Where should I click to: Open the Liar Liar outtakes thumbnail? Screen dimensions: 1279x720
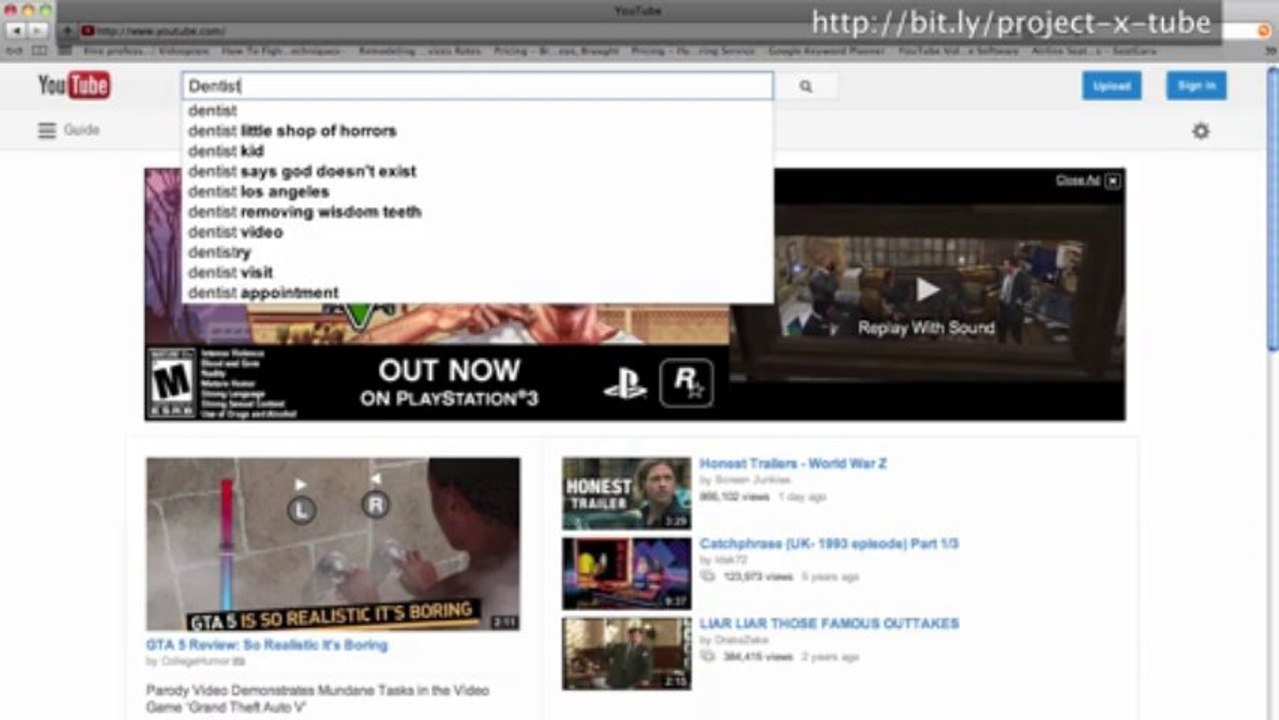pyautogui.click(x=626, y=653)
